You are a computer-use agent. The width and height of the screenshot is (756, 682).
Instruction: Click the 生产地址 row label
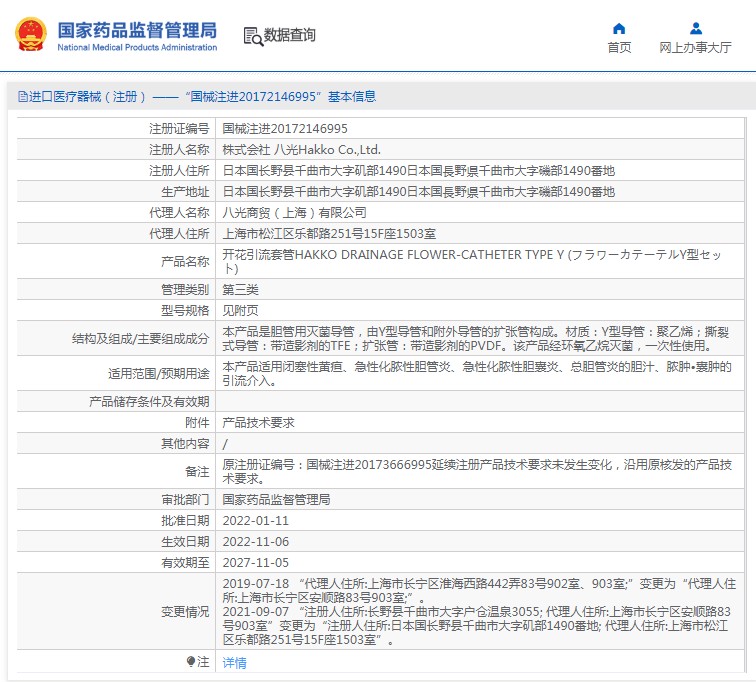[185, 192]
